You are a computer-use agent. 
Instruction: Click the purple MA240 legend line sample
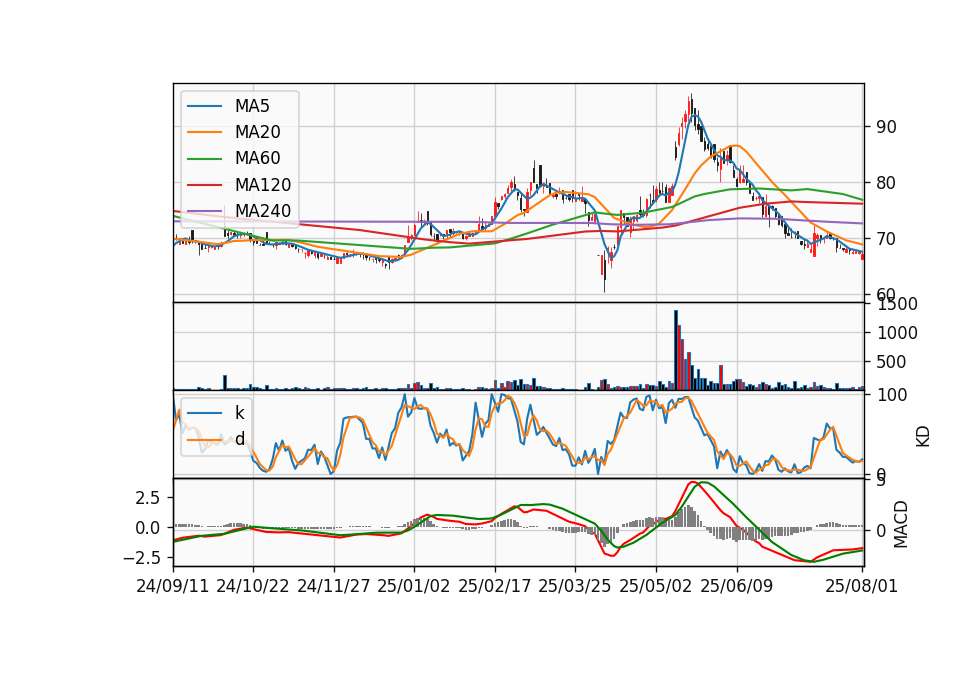point(204,211)
